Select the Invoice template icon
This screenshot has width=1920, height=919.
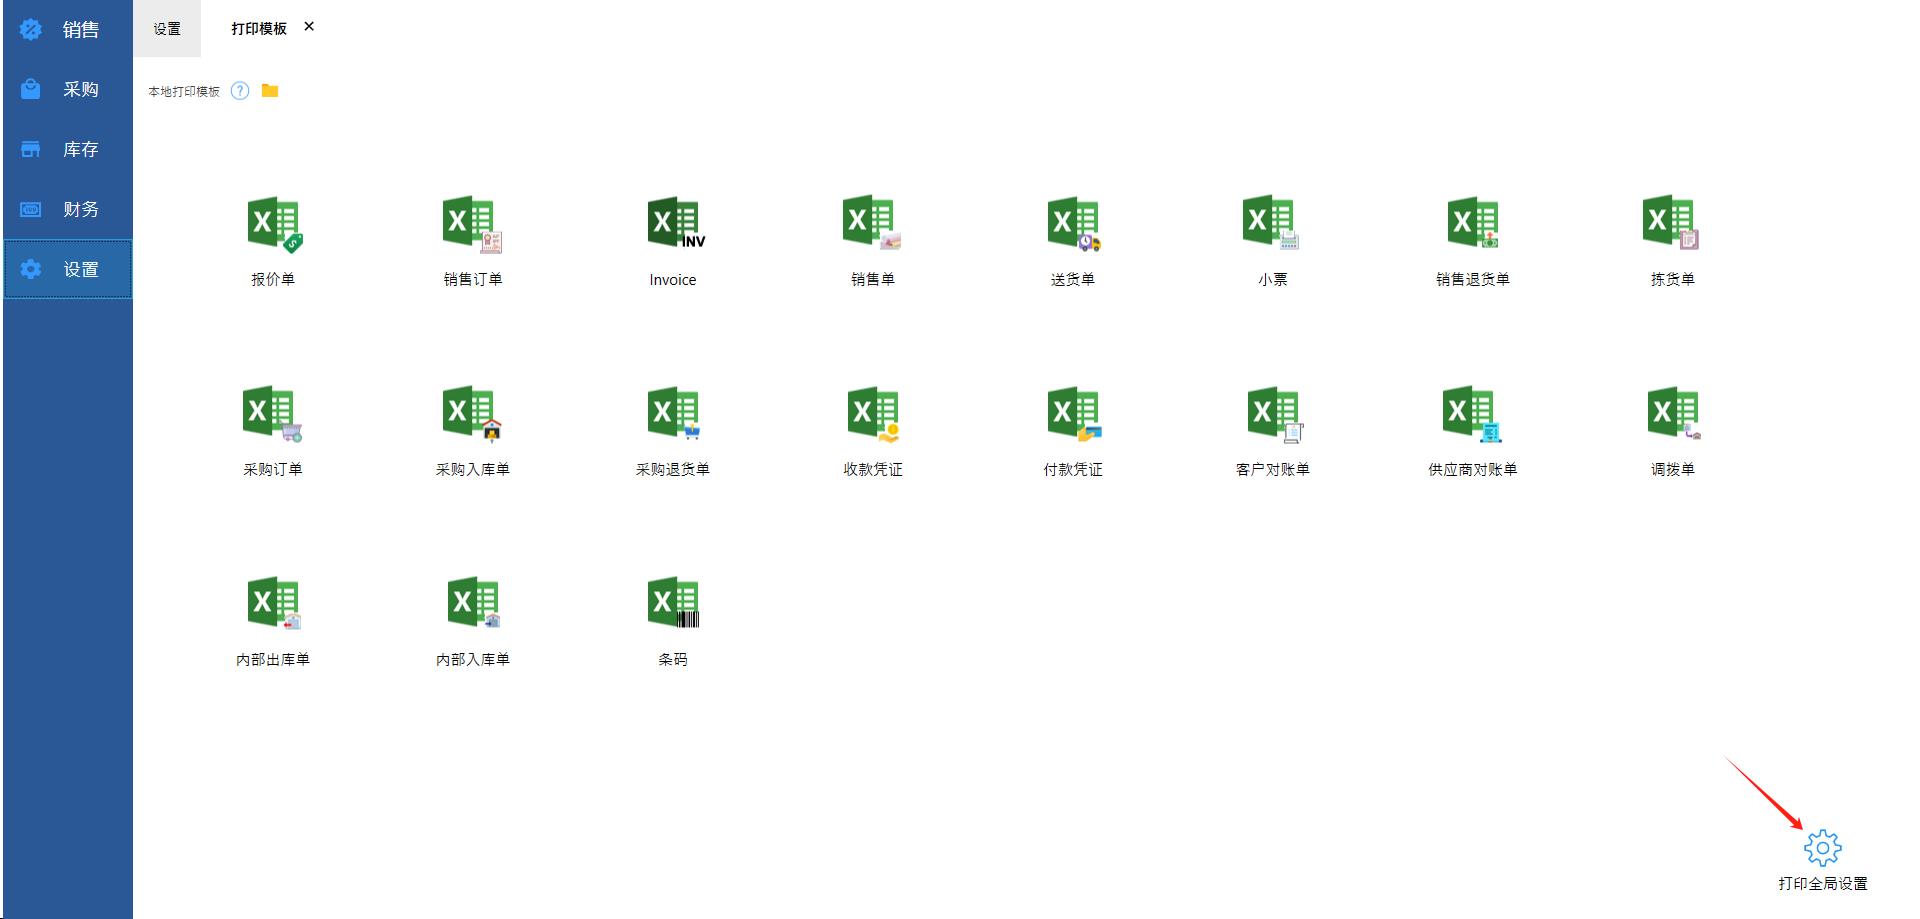click(673, 225)
